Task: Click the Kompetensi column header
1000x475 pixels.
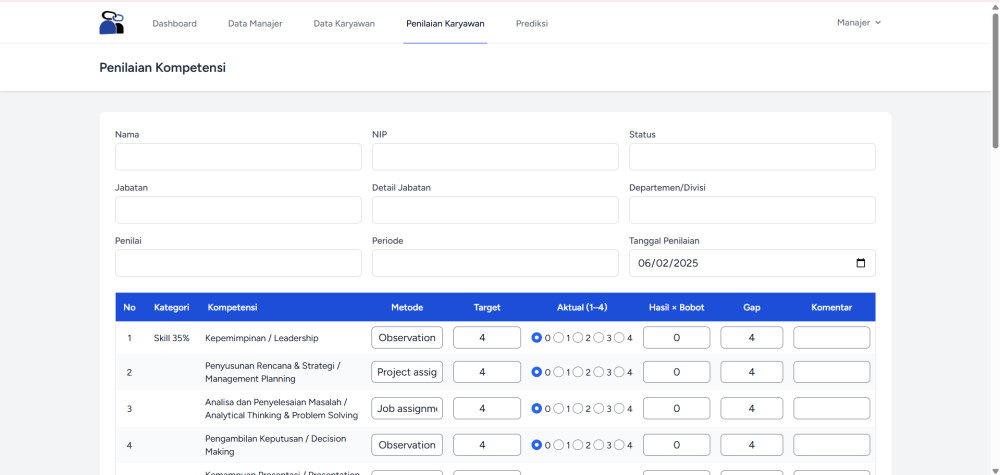Action: pos(233,307)
